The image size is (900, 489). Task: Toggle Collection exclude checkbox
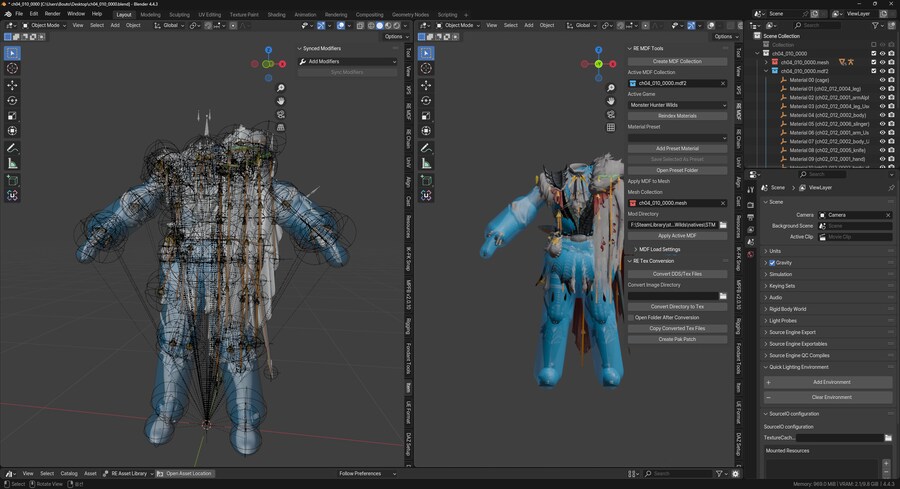tap(874, 45)
